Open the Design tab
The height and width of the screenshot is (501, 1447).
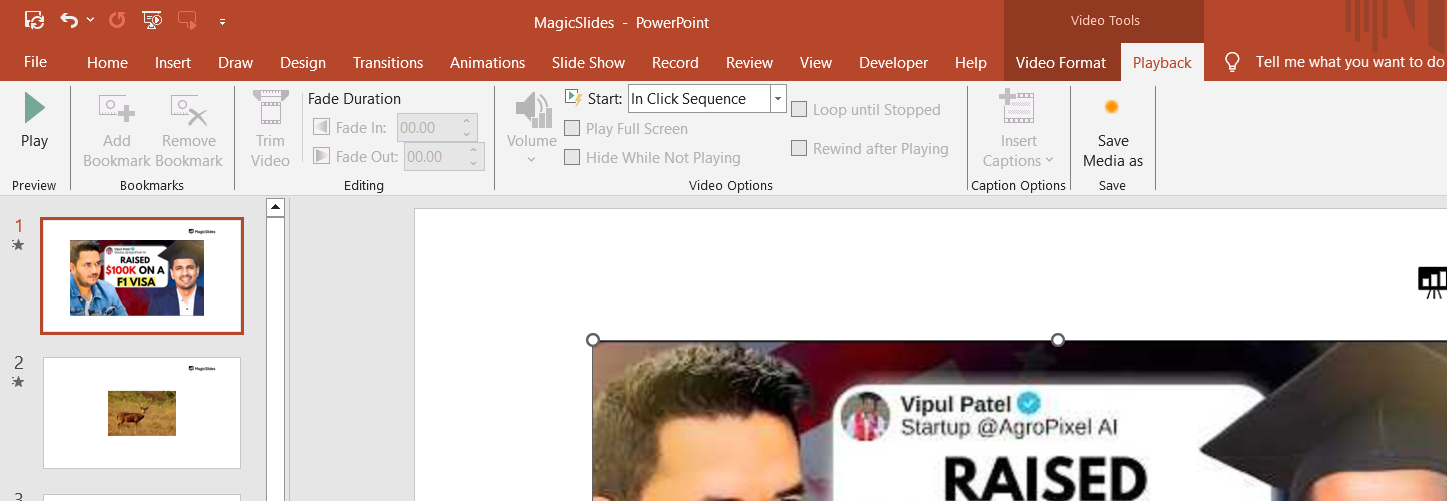303,62
